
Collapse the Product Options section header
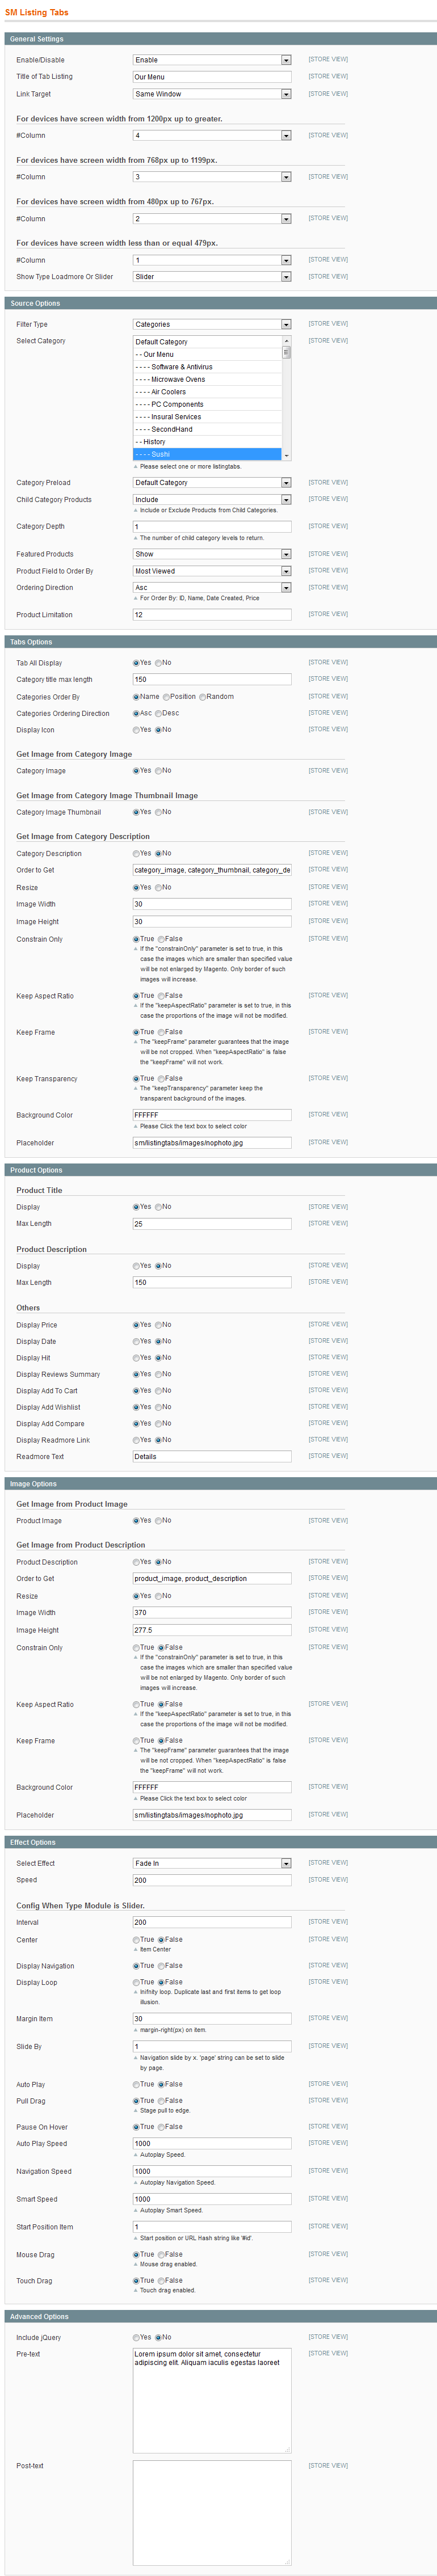220,1170
